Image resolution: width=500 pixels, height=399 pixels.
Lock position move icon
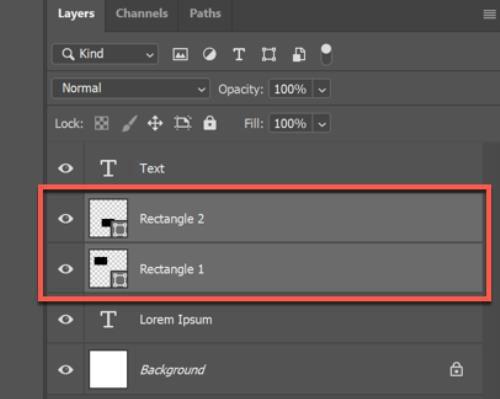coord(155,124)
